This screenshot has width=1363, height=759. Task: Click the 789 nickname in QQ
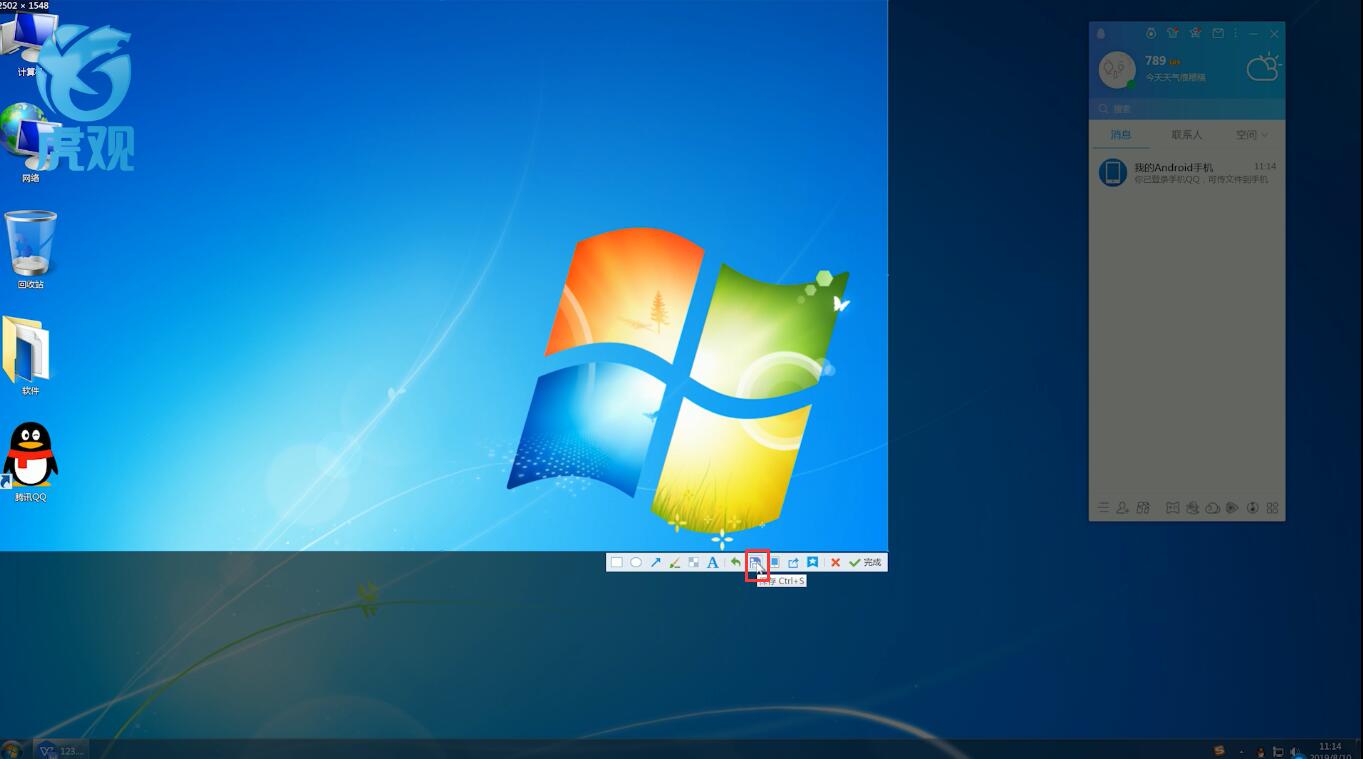tap(1156, 61)
